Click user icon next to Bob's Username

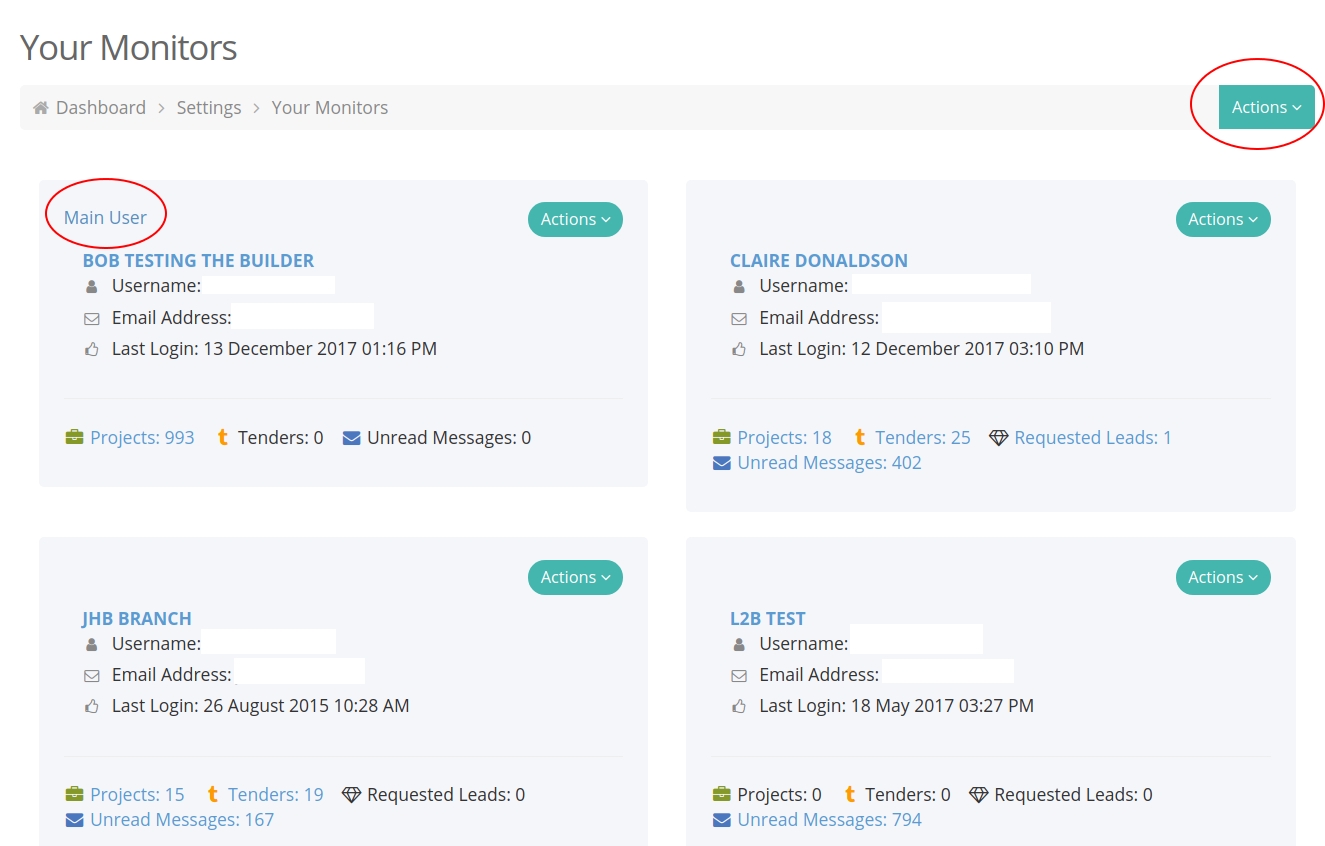click(92, 287)
